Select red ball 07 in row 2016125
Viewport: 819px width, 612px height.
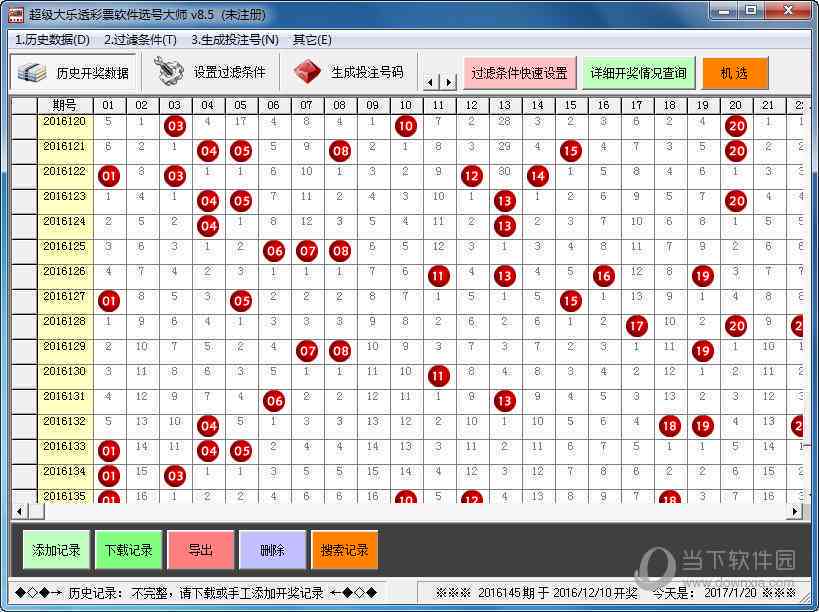307,251
